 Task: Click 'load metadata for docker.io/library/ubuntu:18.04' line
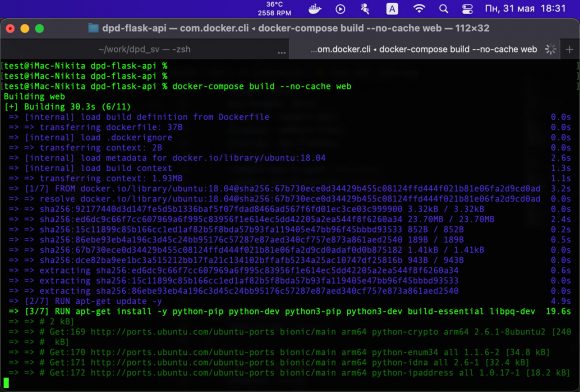(167, 158)
